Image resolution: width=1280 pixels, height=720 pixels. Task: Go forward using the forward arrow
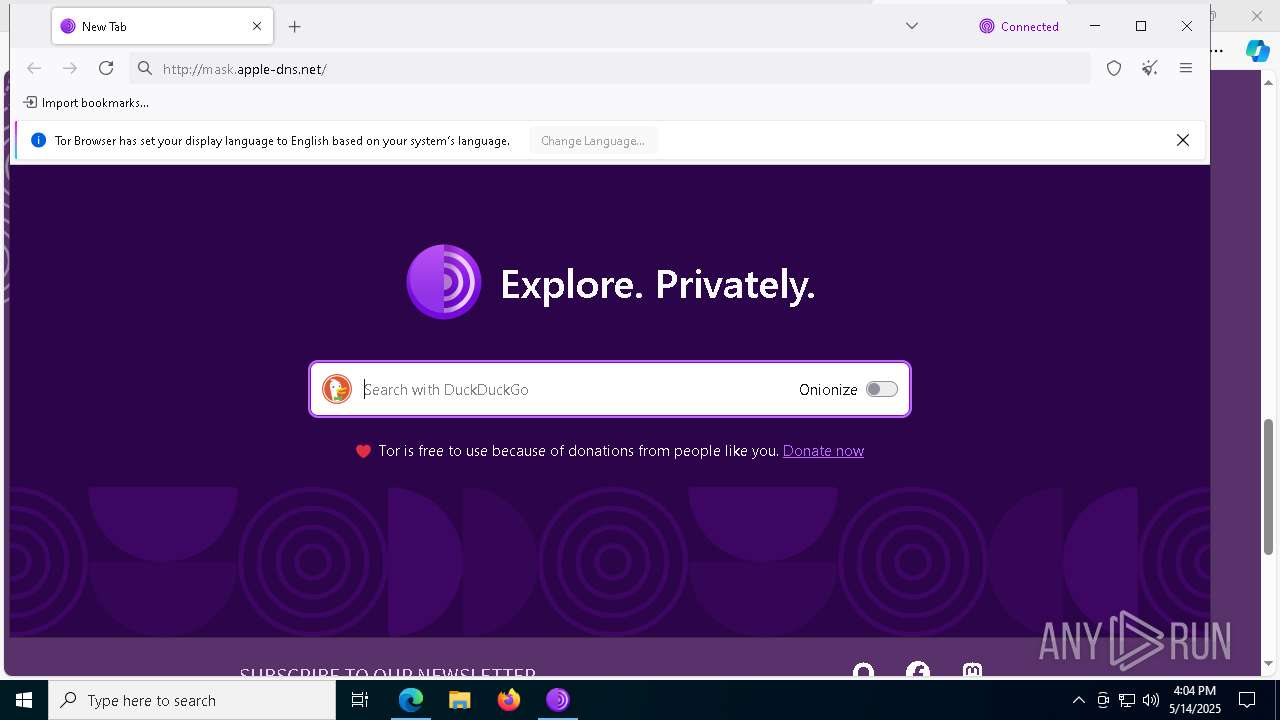point(70,68)
